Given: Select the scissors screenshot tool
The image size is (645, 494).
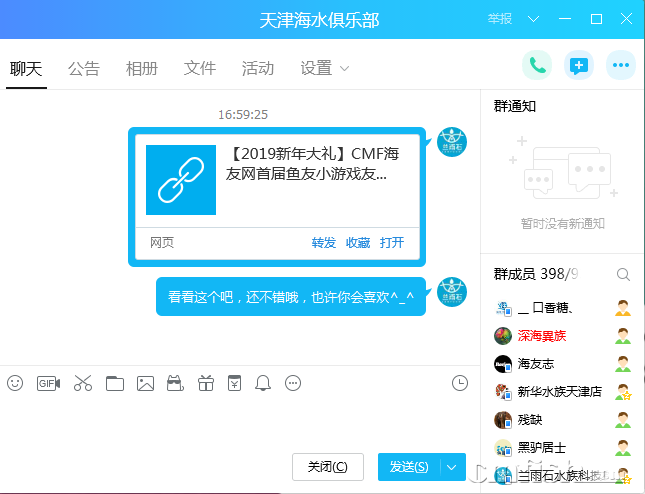Looking at the screenshot, I should tap(83, 383).
